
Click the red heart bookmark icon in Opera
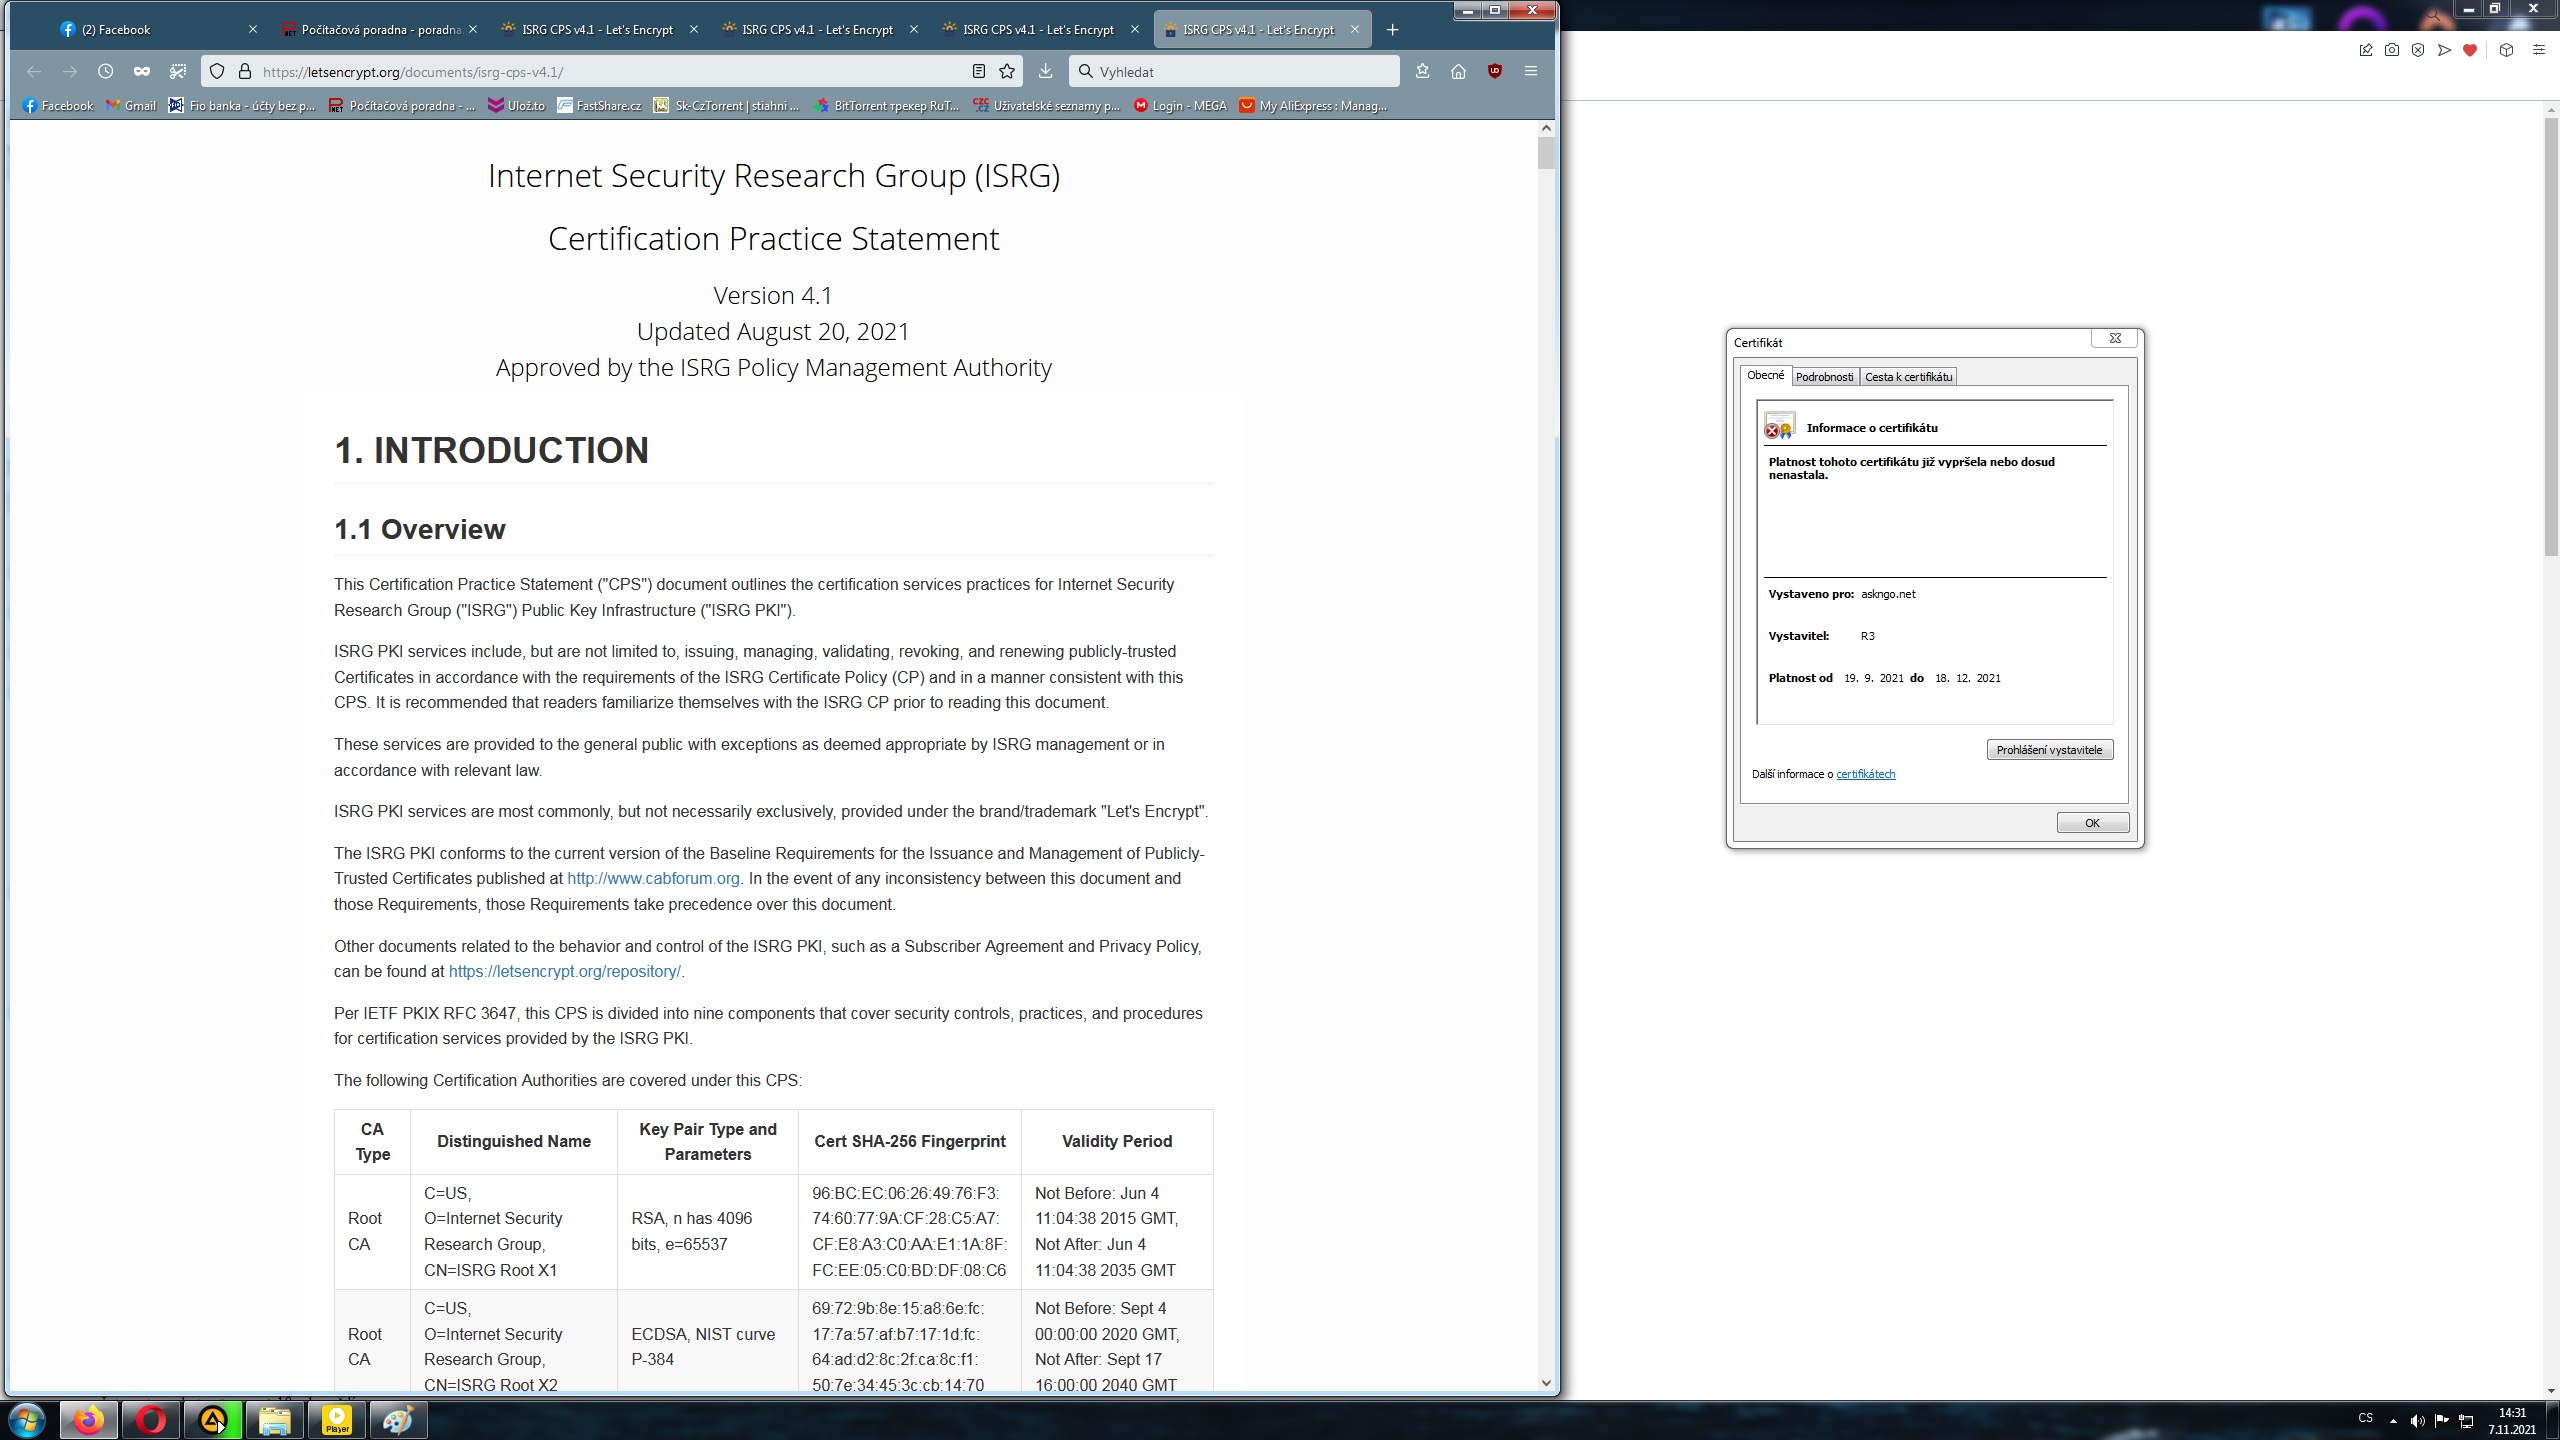pyautogui.click(x=2469, y=50)
